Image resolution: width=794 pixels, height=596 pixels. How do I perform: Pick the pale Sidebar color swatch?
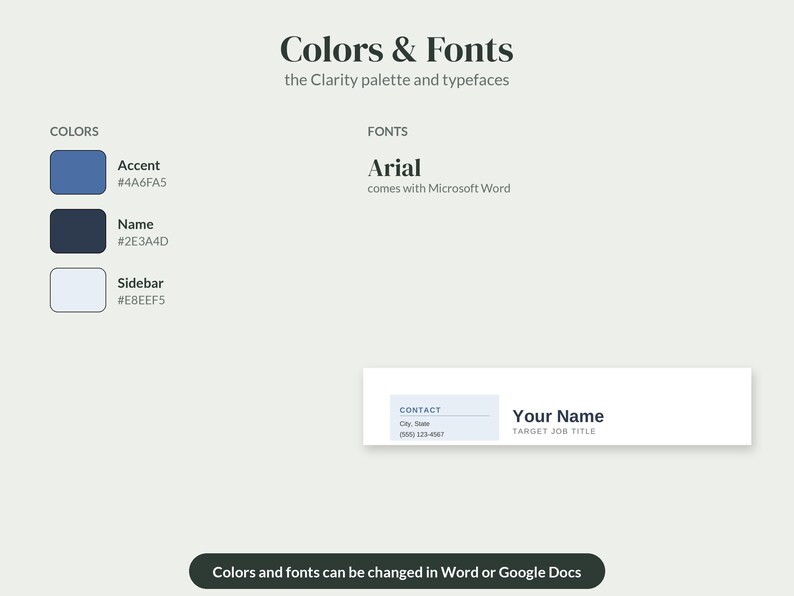[78, 290]
